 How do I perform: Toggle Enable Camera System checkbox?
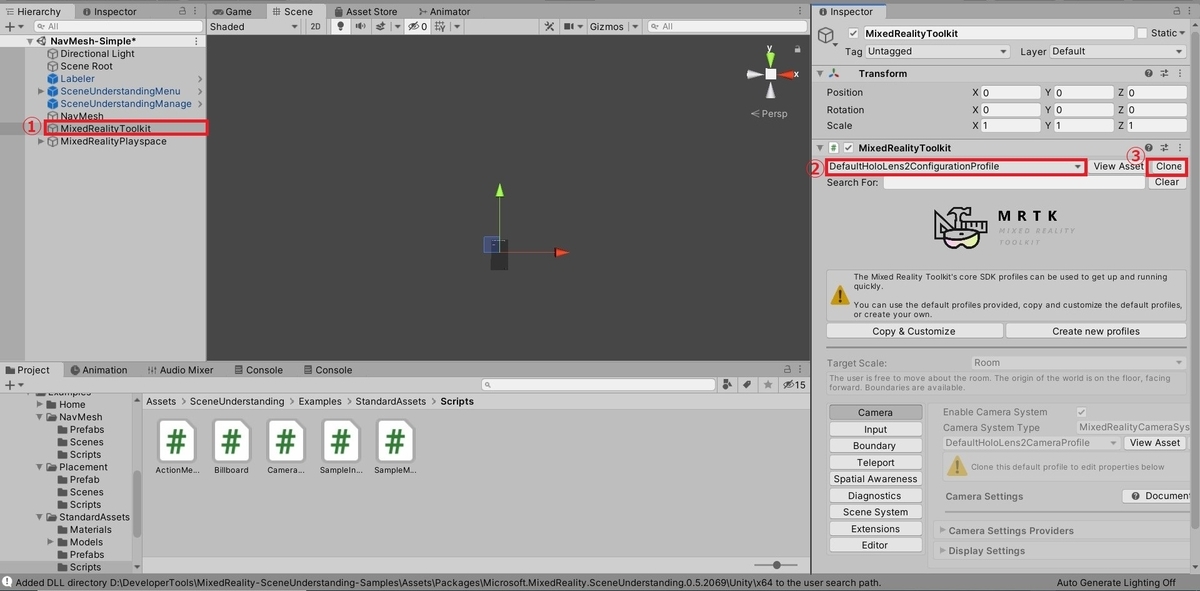[x=1081, y=412]
